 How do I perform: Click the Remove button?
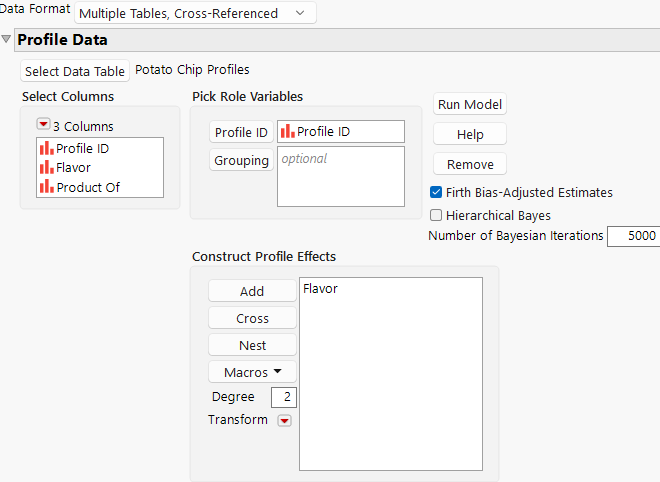pyautogui.click(x=470, y=164)
